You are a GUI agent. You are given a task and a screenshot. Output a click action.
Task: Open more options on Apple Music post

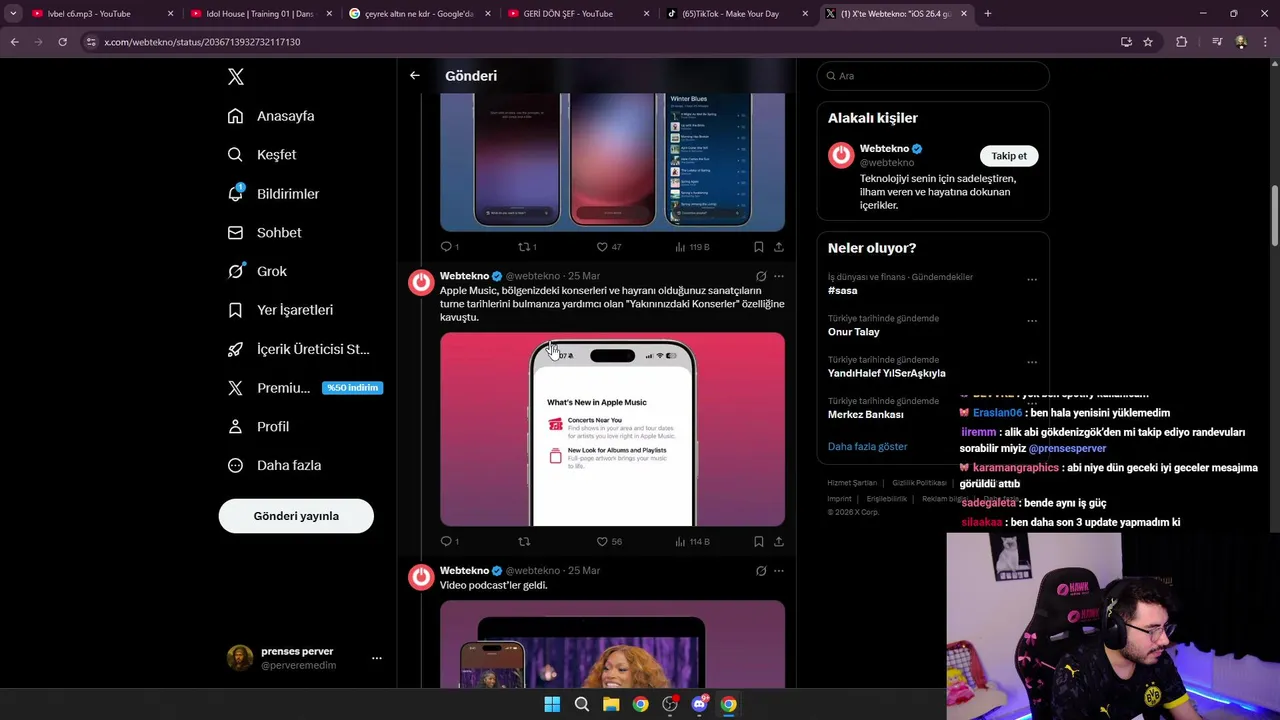(779, 276)
